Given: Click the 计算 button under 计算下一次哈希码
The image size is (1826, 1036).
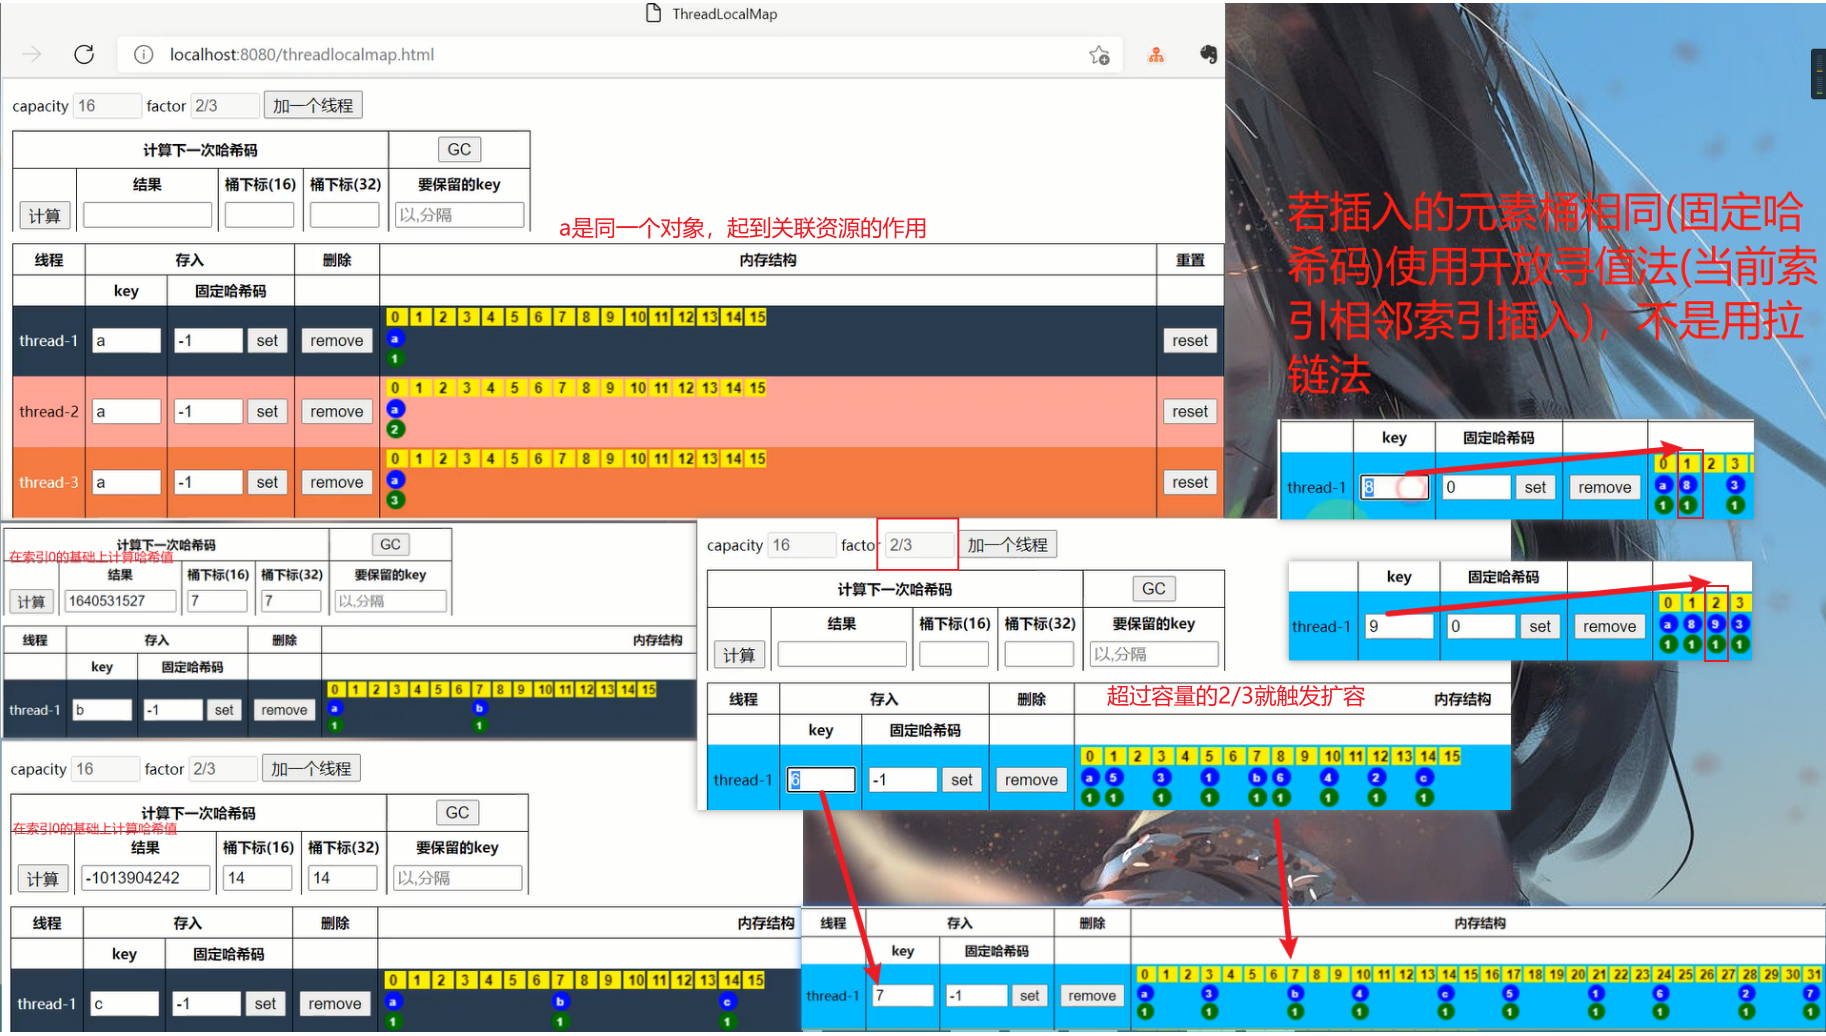Looking at the screenshot, I should [44, 215].
